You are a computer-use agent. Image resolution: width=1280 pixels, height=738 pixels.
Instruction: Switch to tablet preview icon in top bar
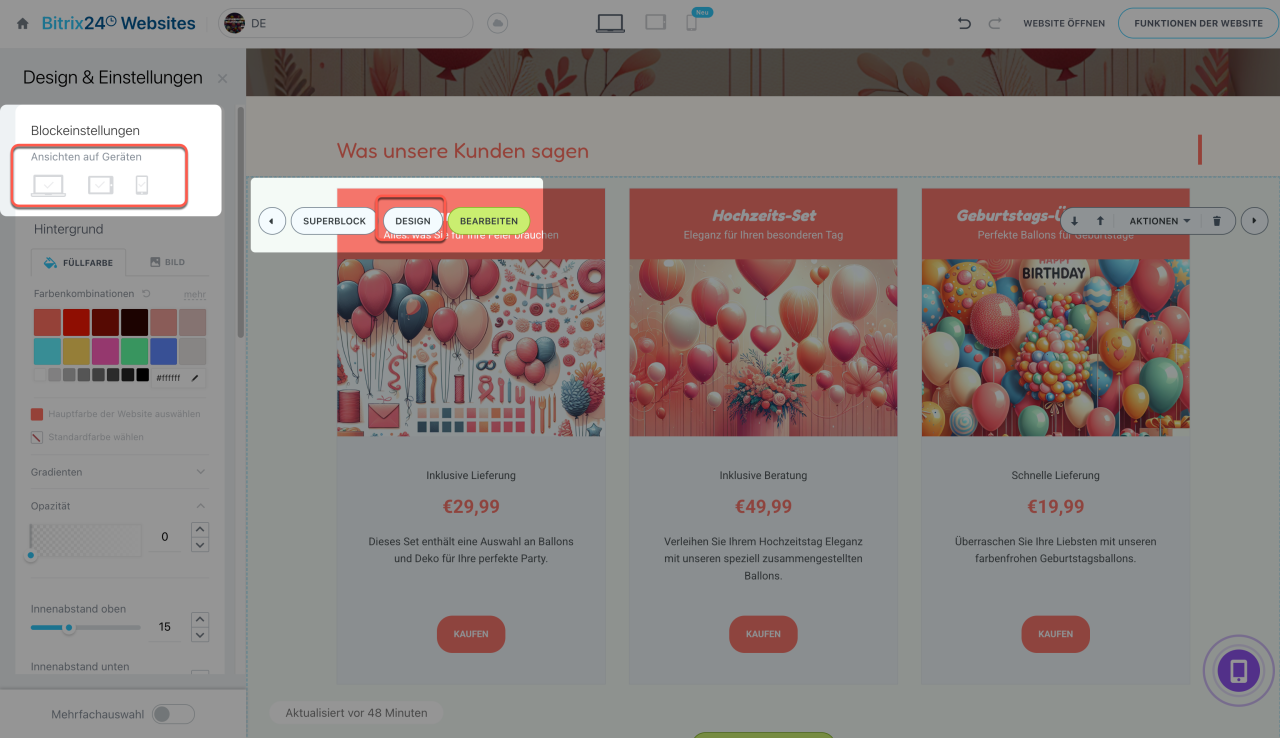point(655,22)
